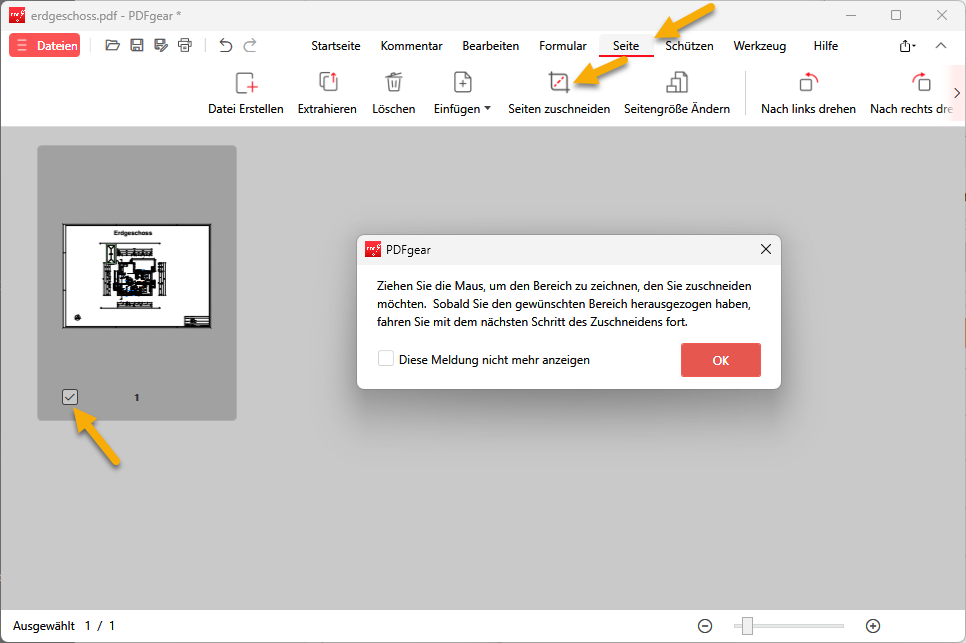Close the PDFgear message dialog
Image resolution: width=966 pixels, height=643 pixels.
pos(766,249)
